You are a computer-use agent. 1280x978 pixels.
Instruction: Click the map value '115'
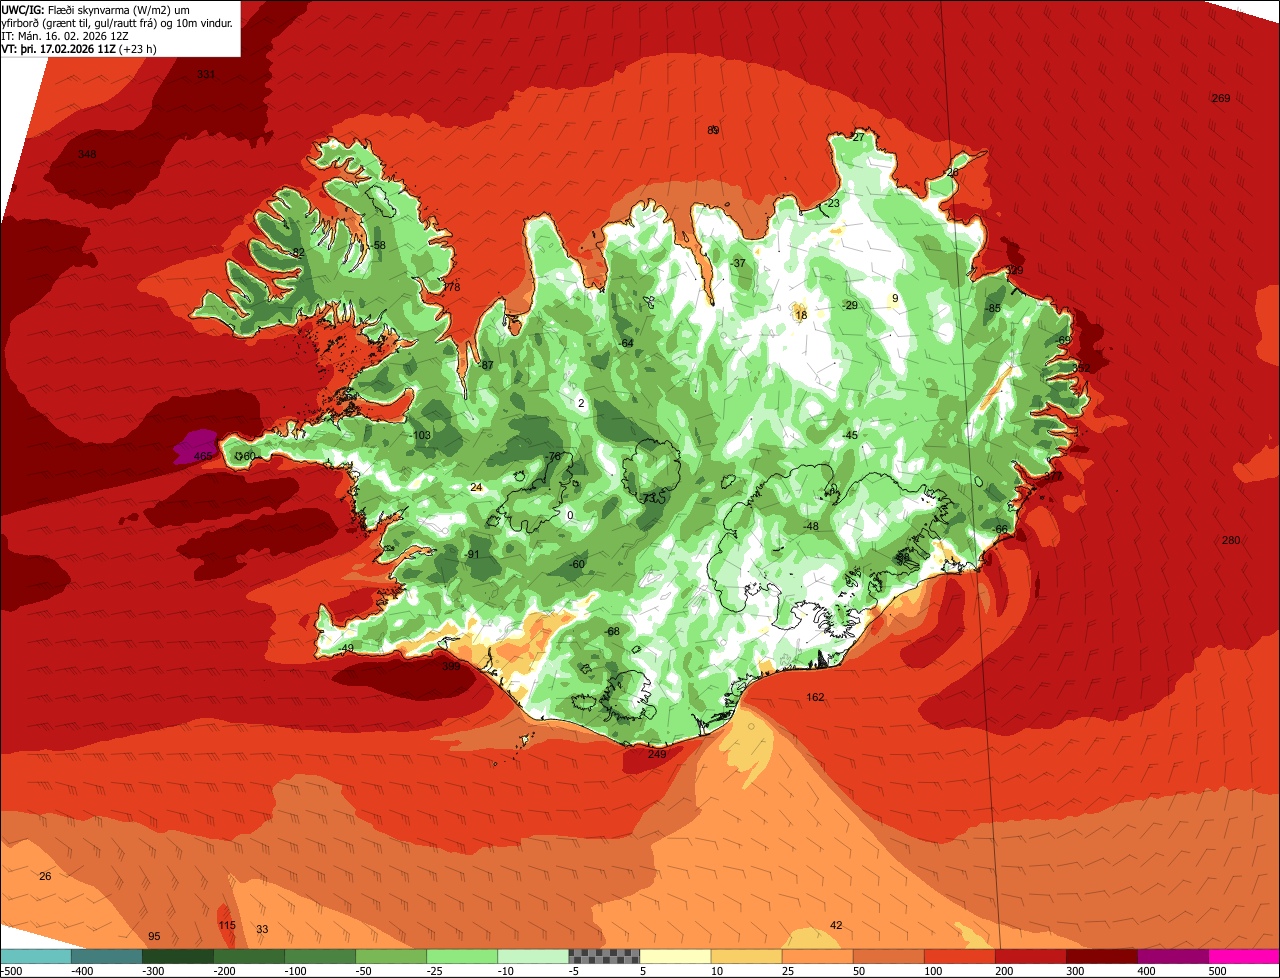point(227,925)
